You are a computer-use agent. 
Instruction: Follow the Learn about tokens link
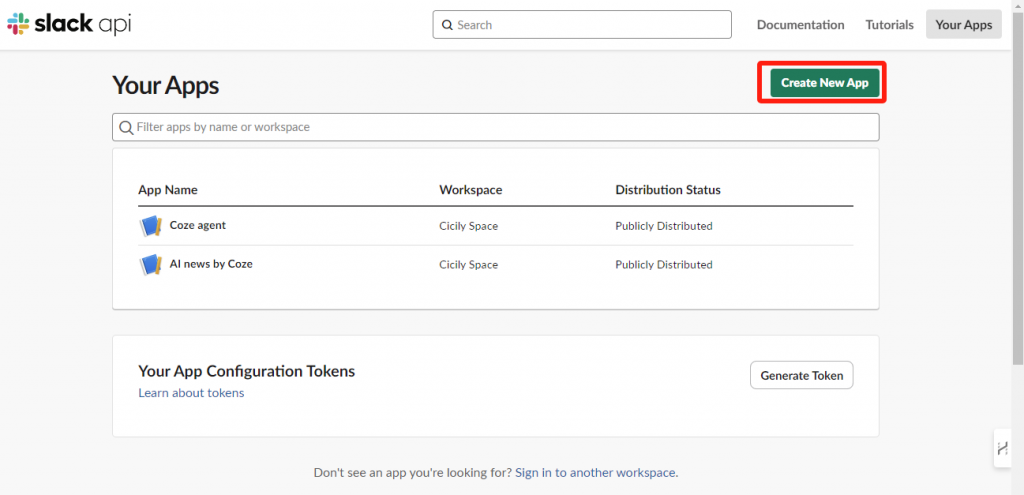[x=191, y=393]
